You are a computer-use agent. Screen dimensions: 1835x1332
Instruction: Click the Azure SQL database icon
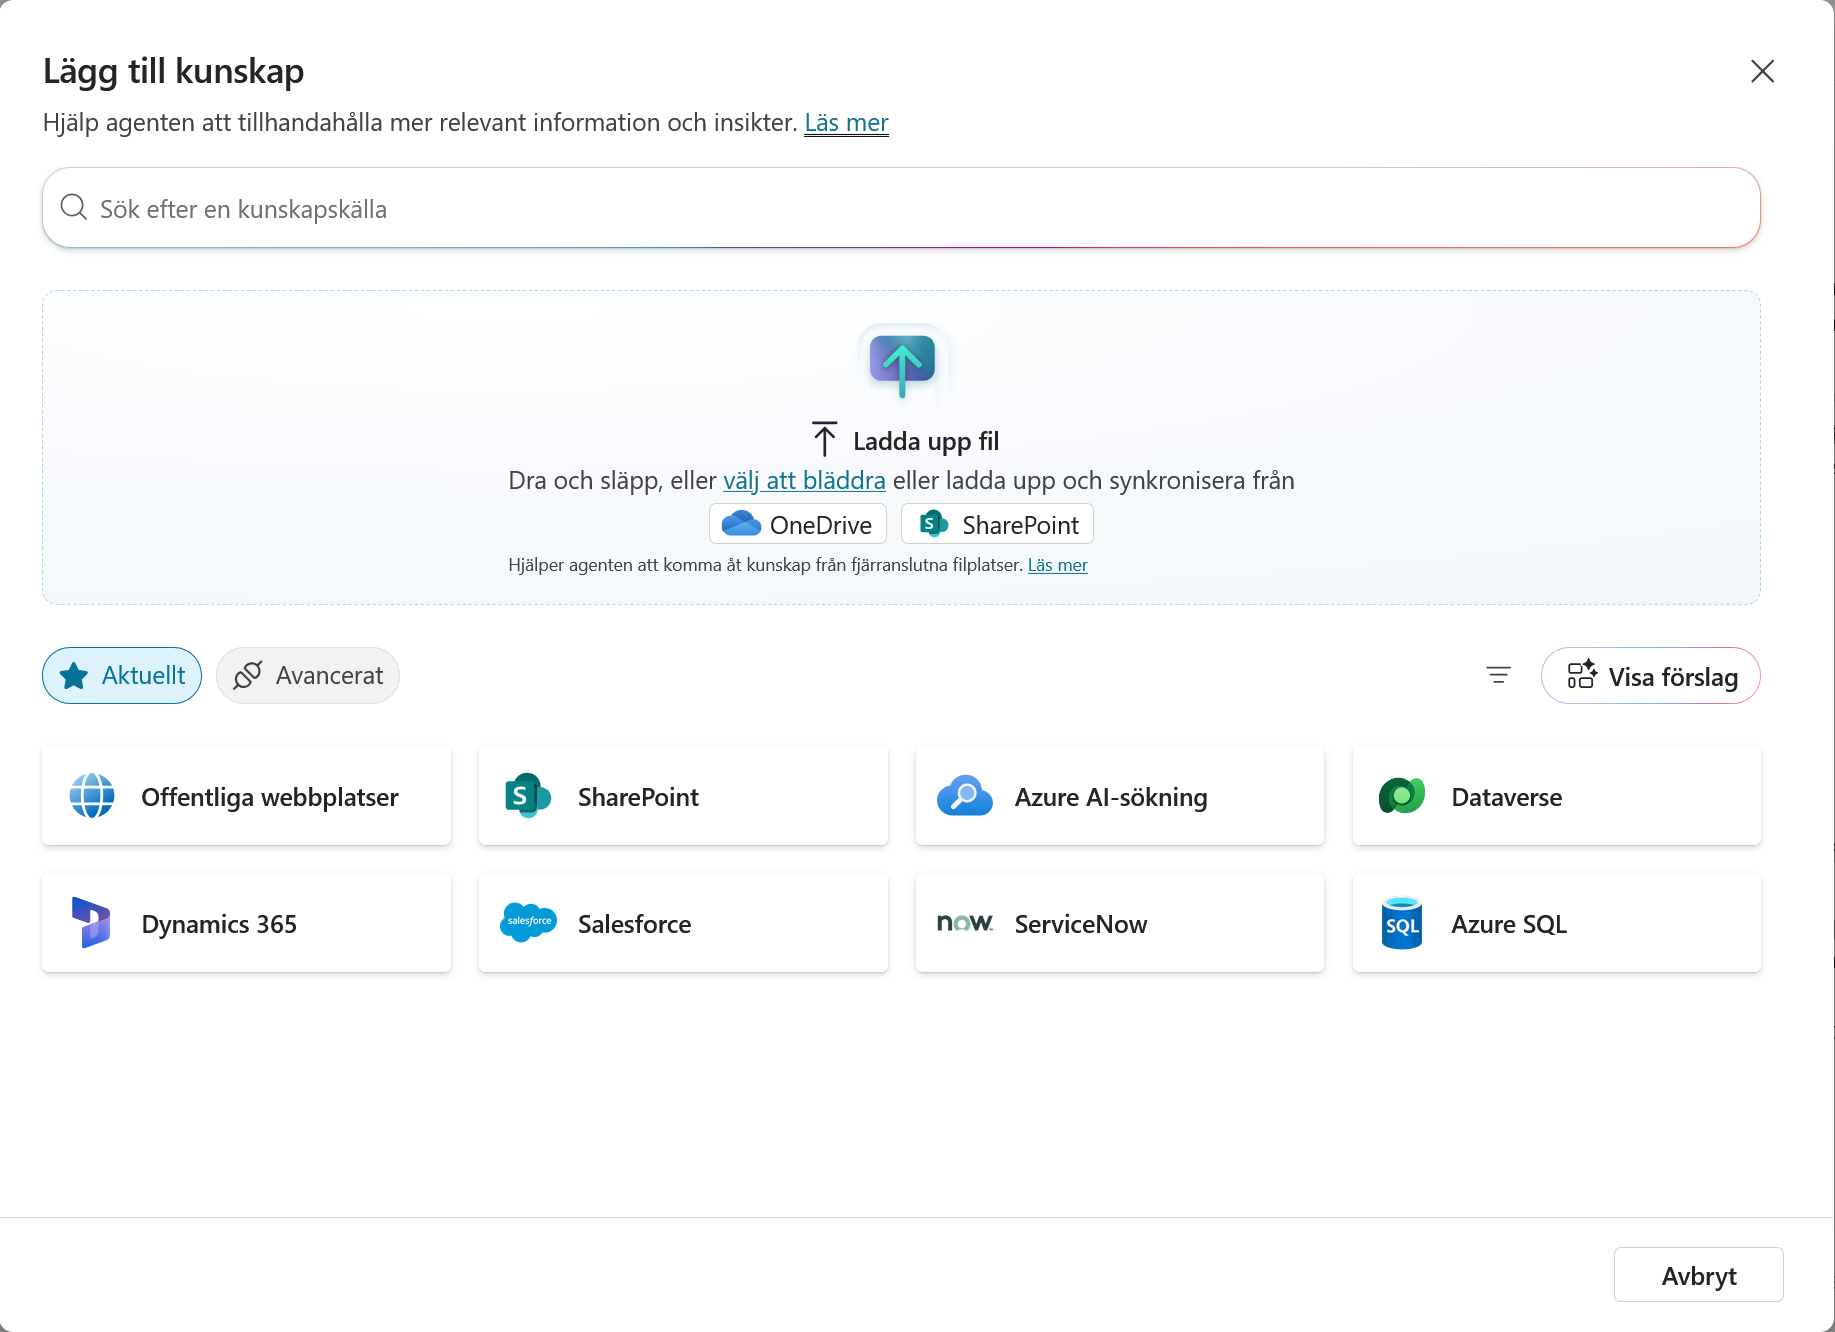(1402, 923)
